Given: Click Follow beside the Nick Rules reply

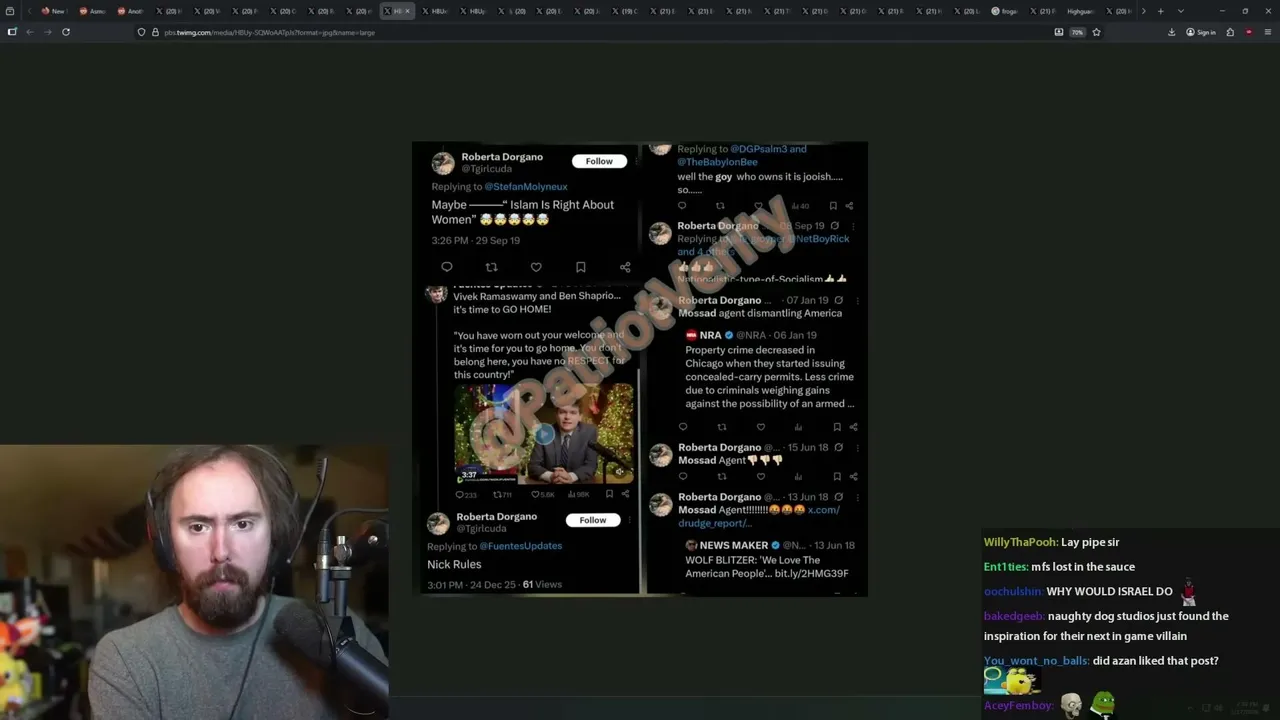Looking at the screenshot, I should [593, 520].
